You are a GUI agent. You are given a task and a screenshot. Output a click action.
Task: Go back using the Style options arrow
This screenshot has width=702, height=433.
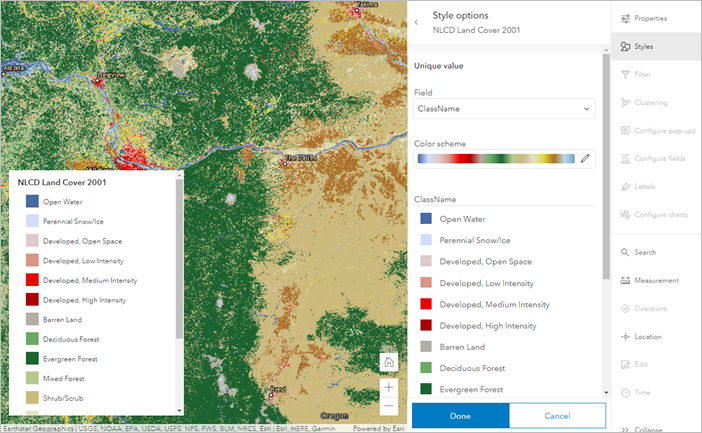[416, 22]
